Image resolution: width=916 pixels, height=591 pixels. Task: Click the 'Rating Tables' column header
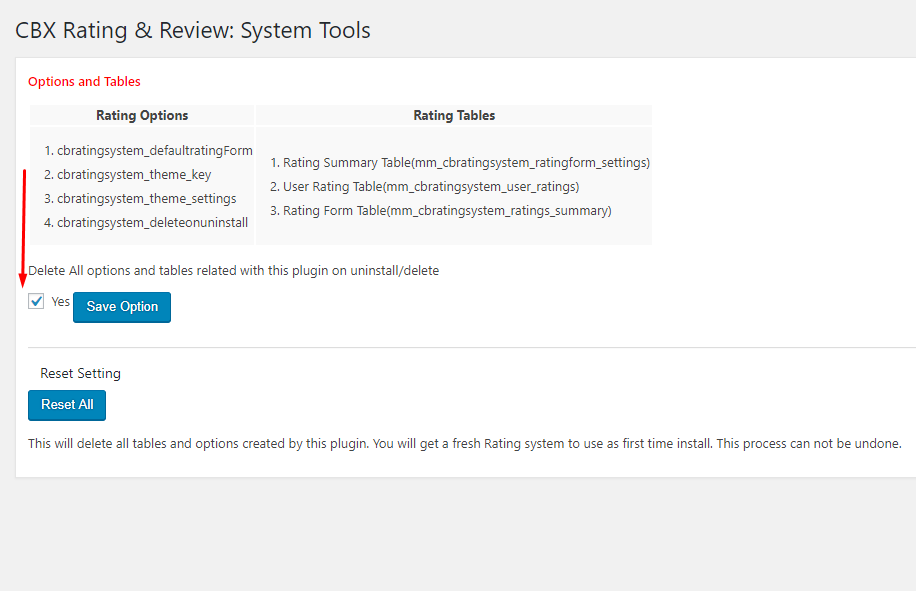click(454, 116)
